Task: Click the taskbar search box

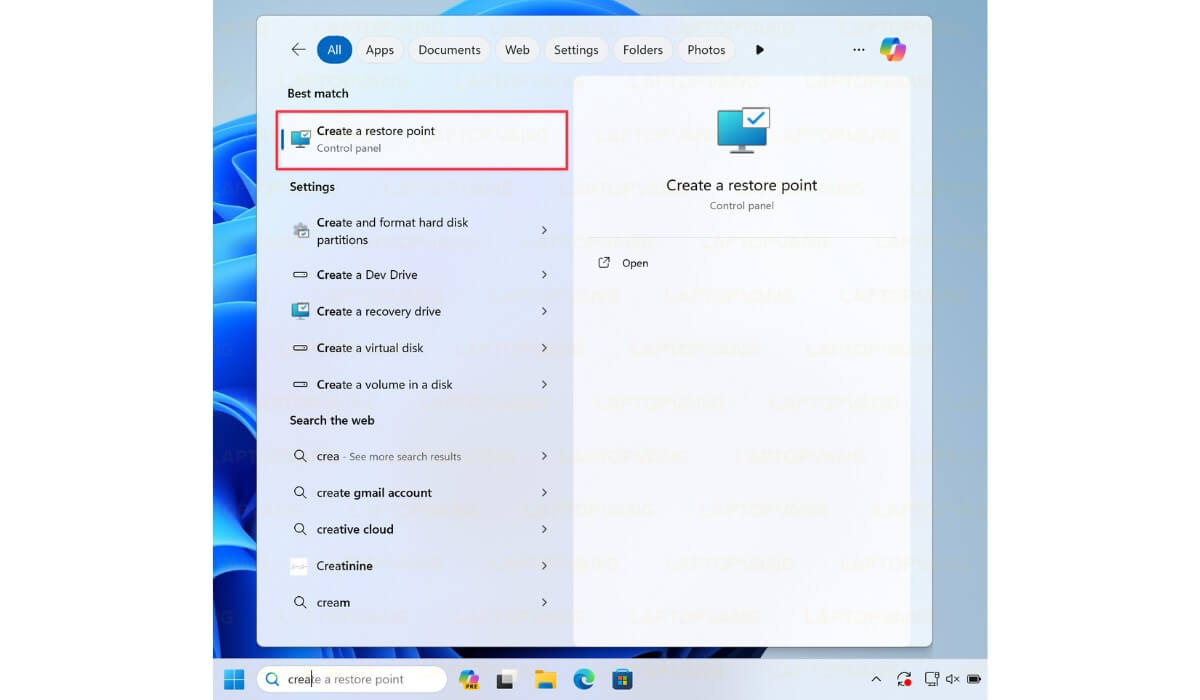Action: pos(352,679)
